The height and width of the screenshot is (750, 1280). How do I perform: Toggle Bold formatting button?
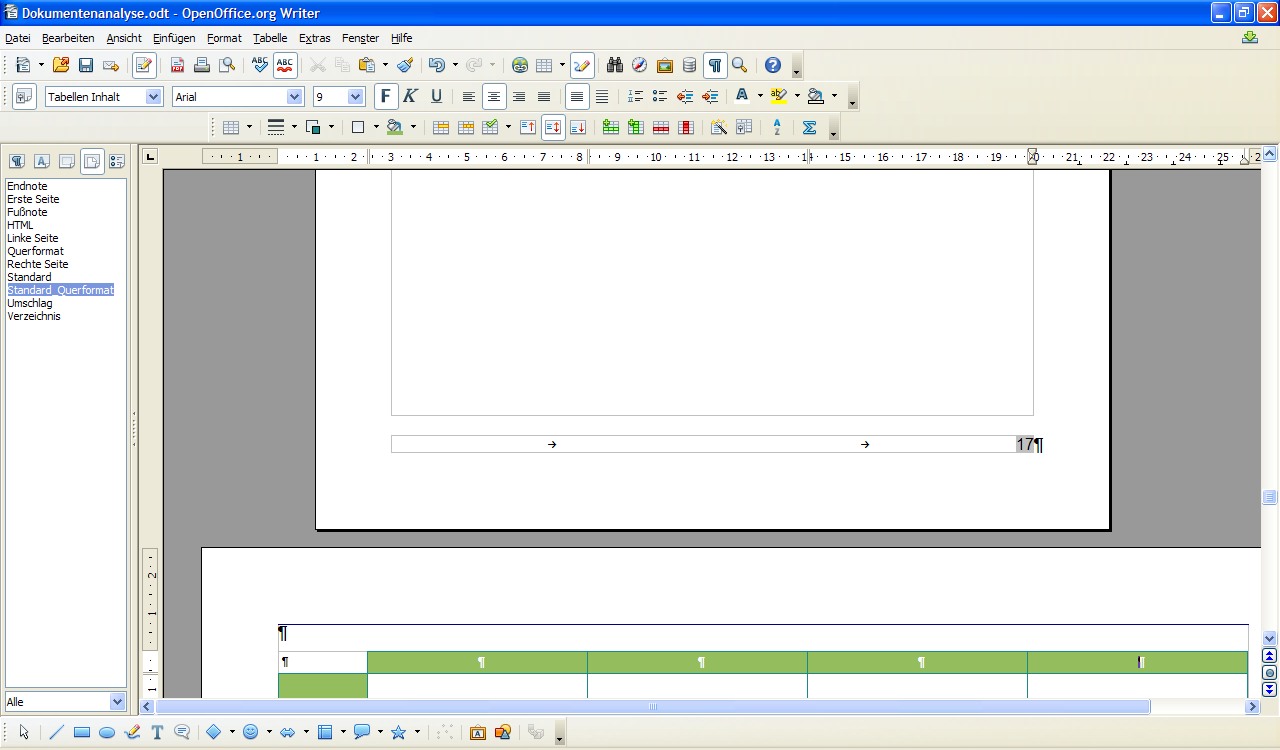click(385, 96)
